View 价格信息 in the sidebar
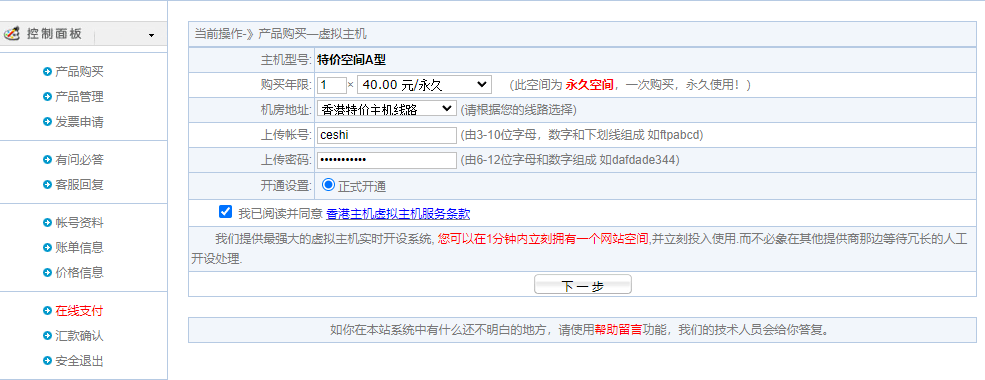This screenshot has width=985, height=380. coord(79,273)
